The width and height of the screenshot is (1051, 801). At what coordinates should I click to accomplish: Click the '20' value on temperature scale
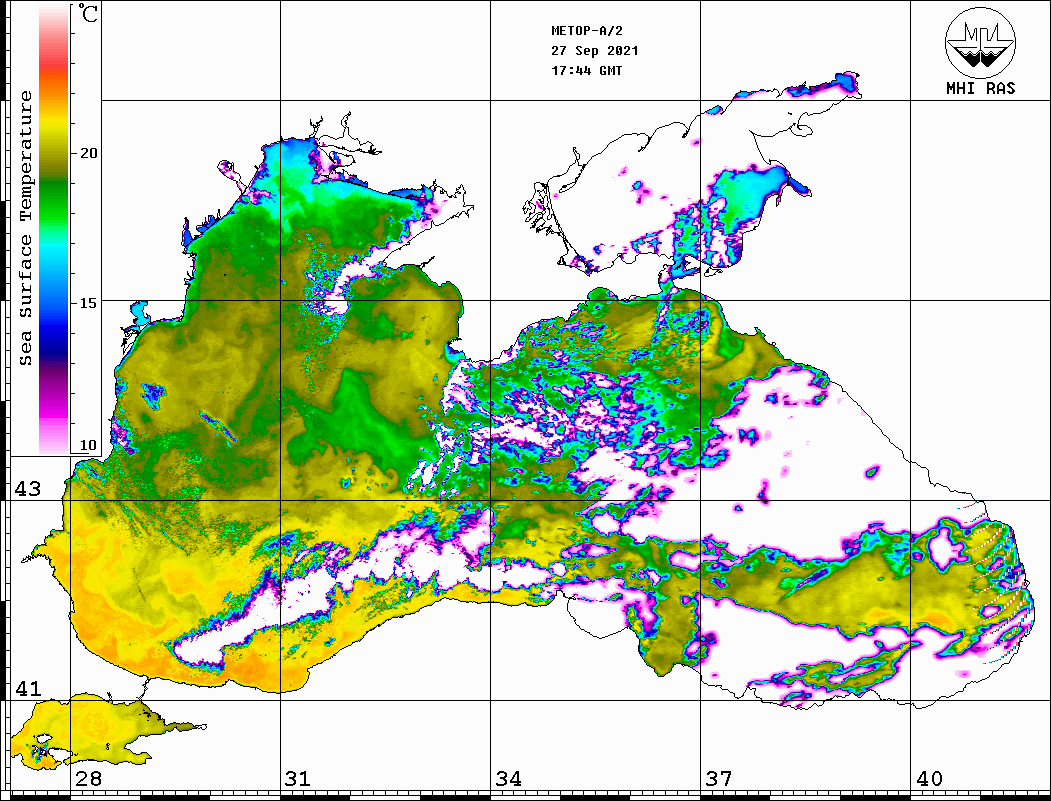tap(88, 153)
